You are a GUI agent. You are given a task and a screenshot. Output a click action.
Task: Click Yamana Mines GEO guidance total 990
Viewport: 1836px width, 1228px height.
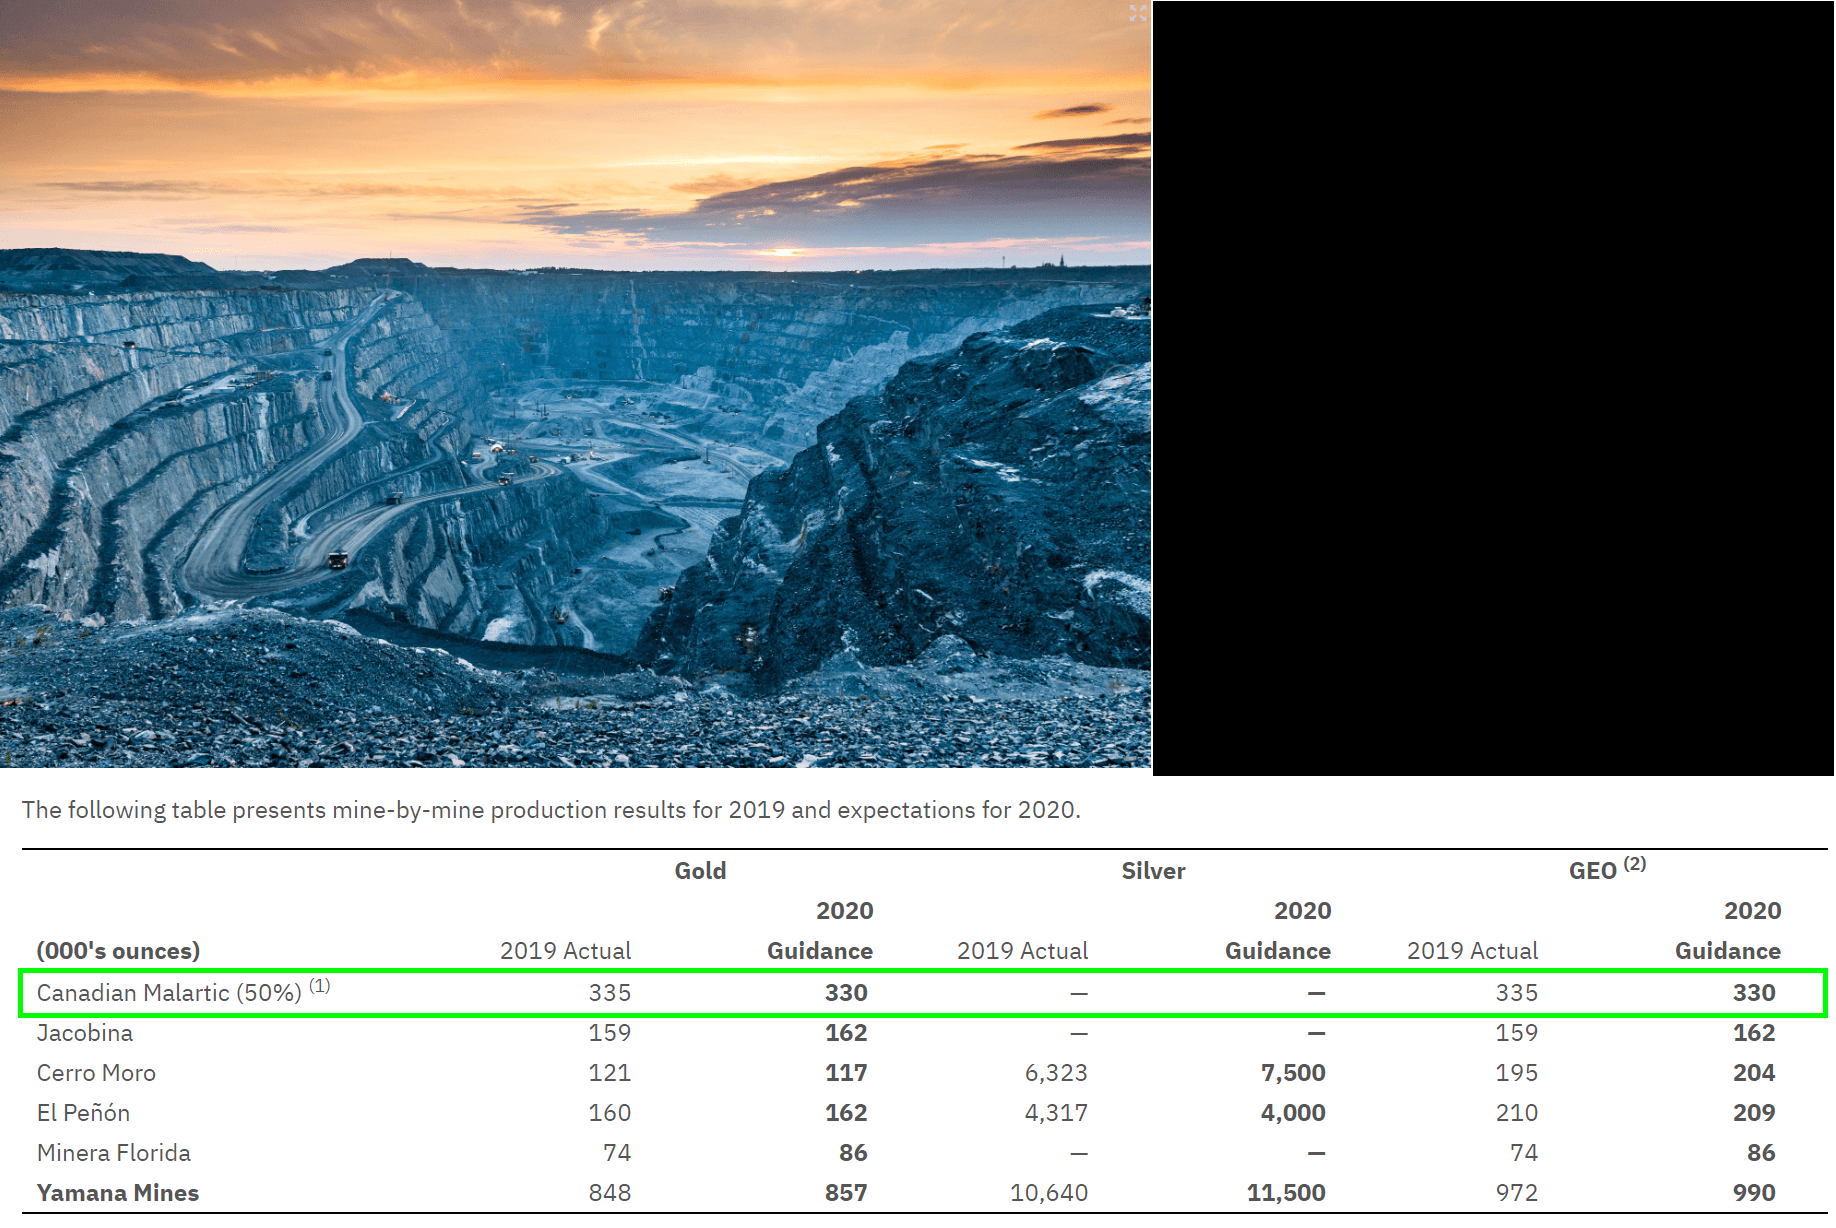tap(1754, 1193)
